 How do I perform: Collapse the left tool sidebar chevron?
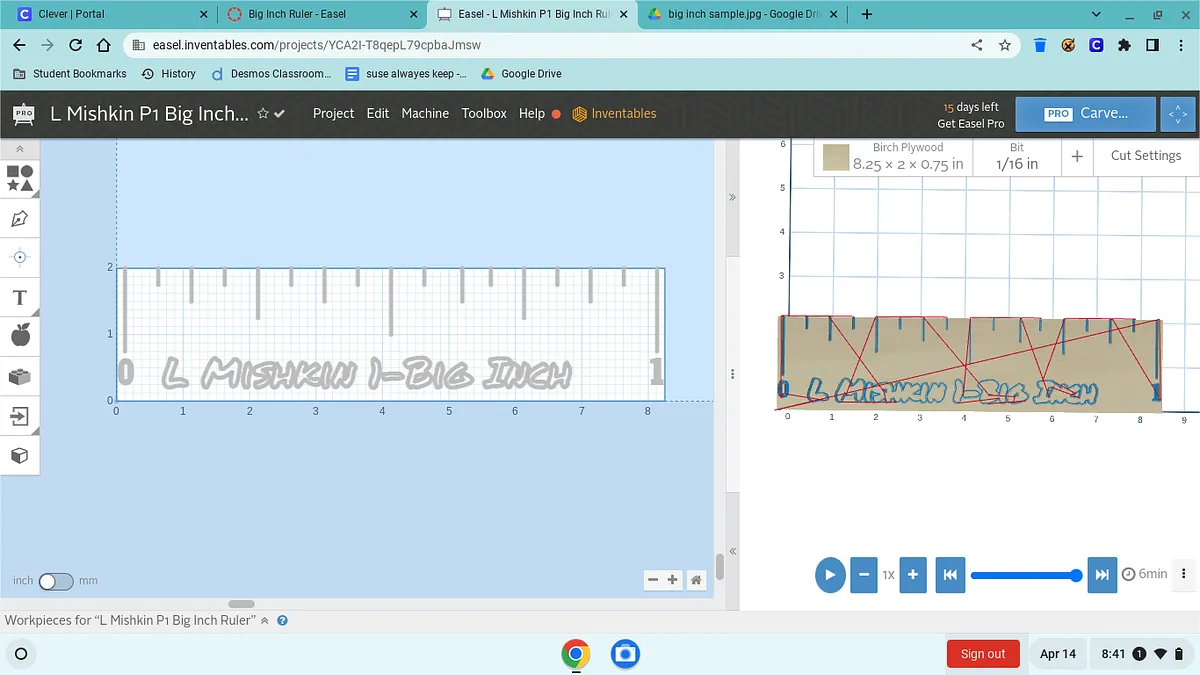(x=20, y=148)
